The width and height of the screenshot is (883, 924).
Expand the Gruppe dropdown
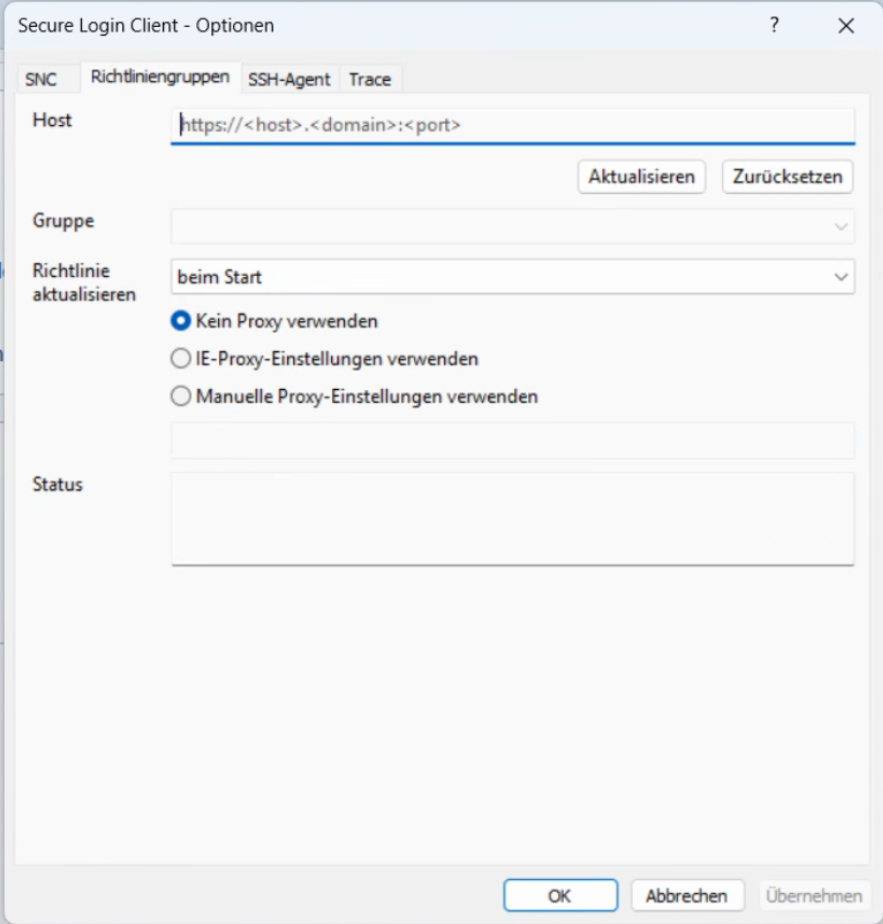512,226
